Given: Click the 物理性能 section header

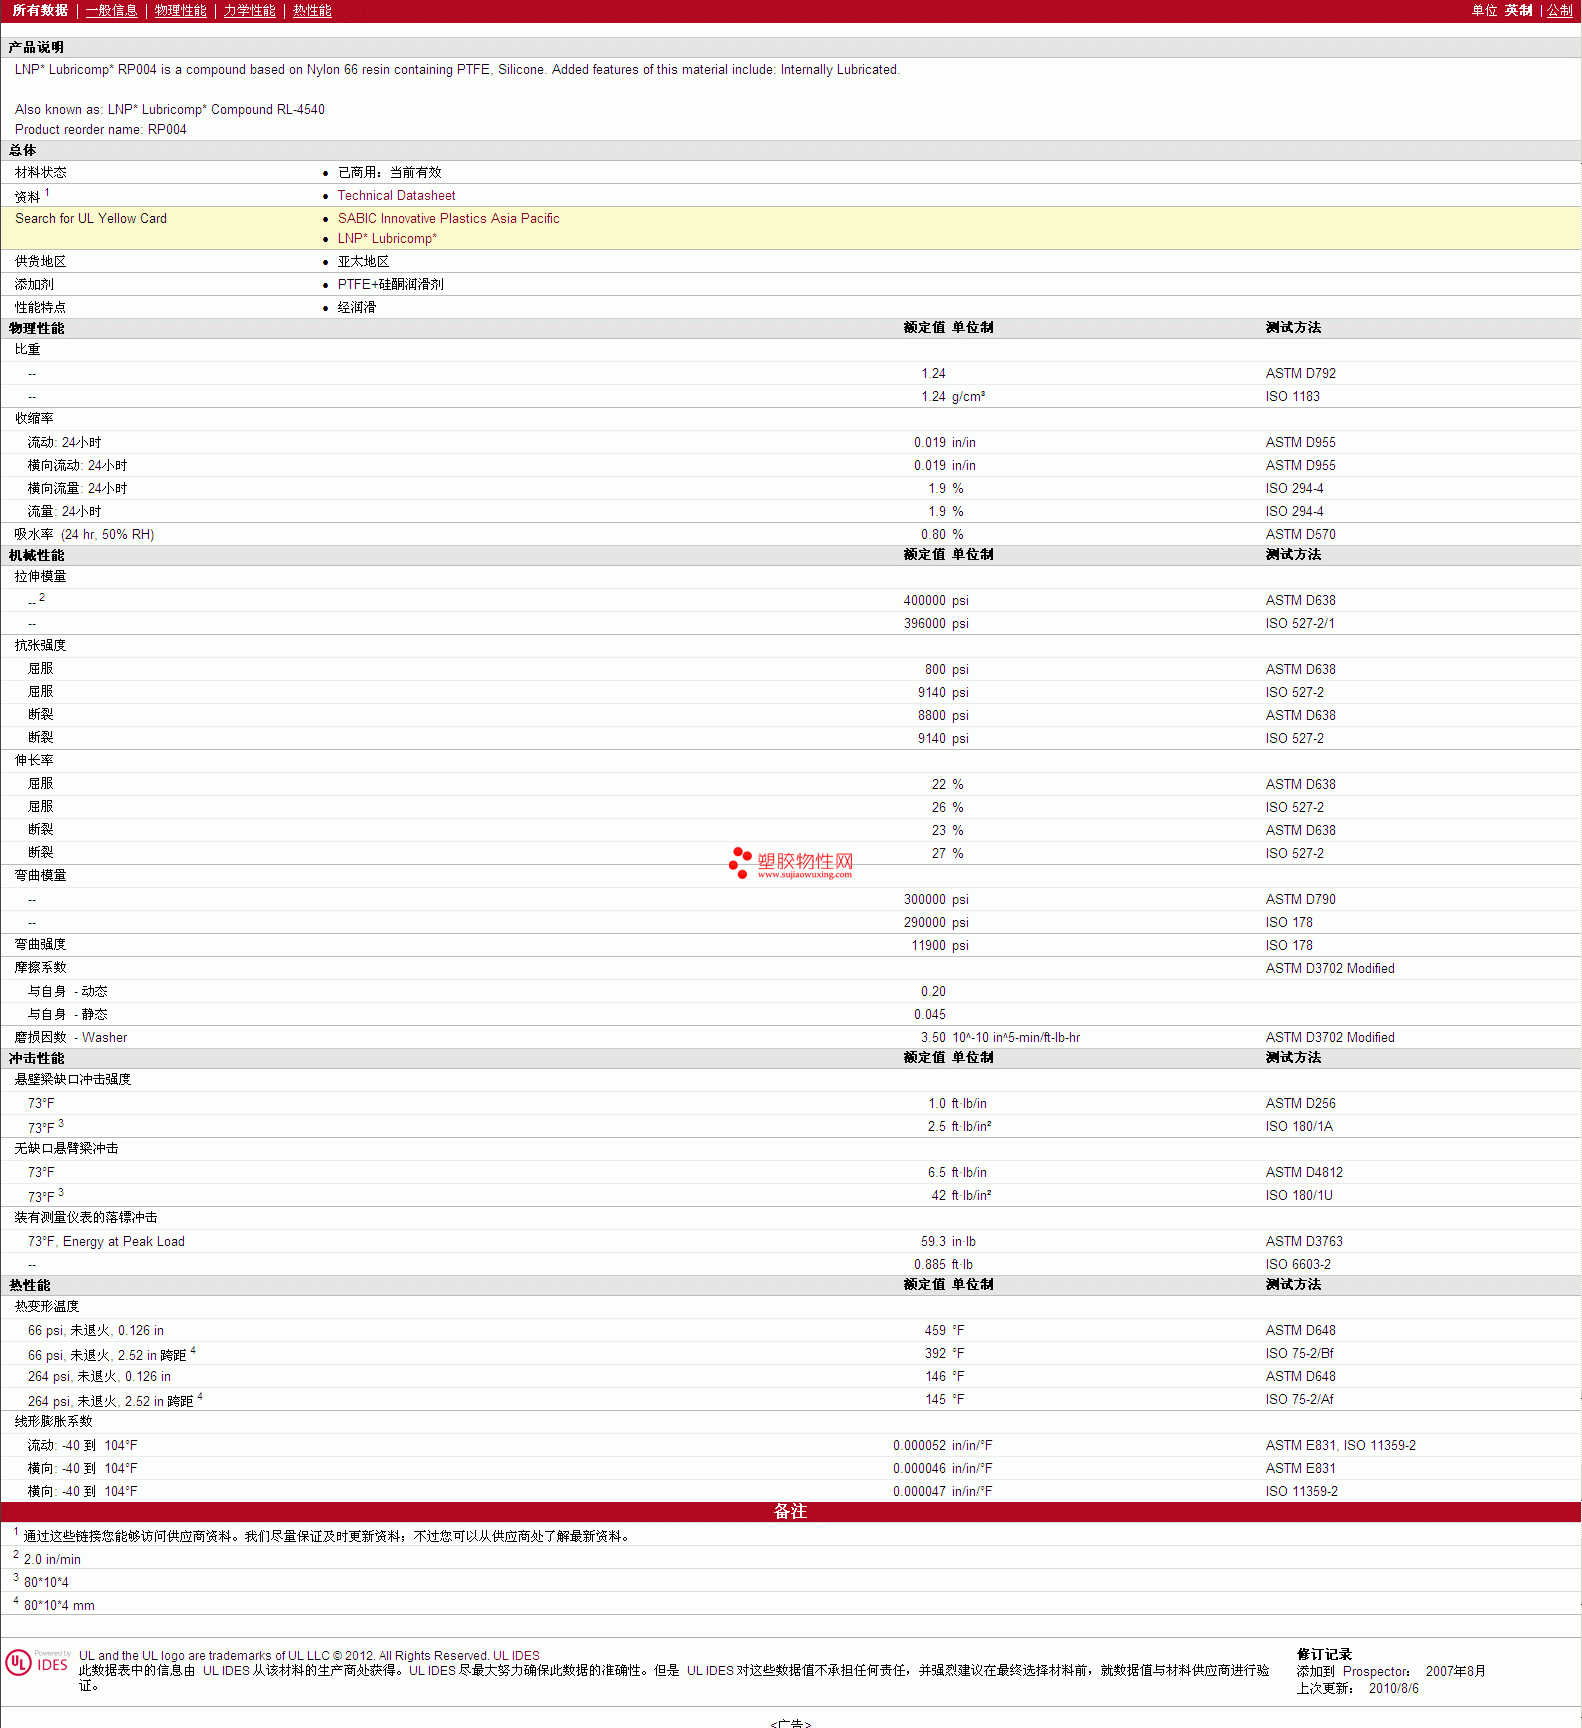Looking at the screenshot, I should coord(37,329).
